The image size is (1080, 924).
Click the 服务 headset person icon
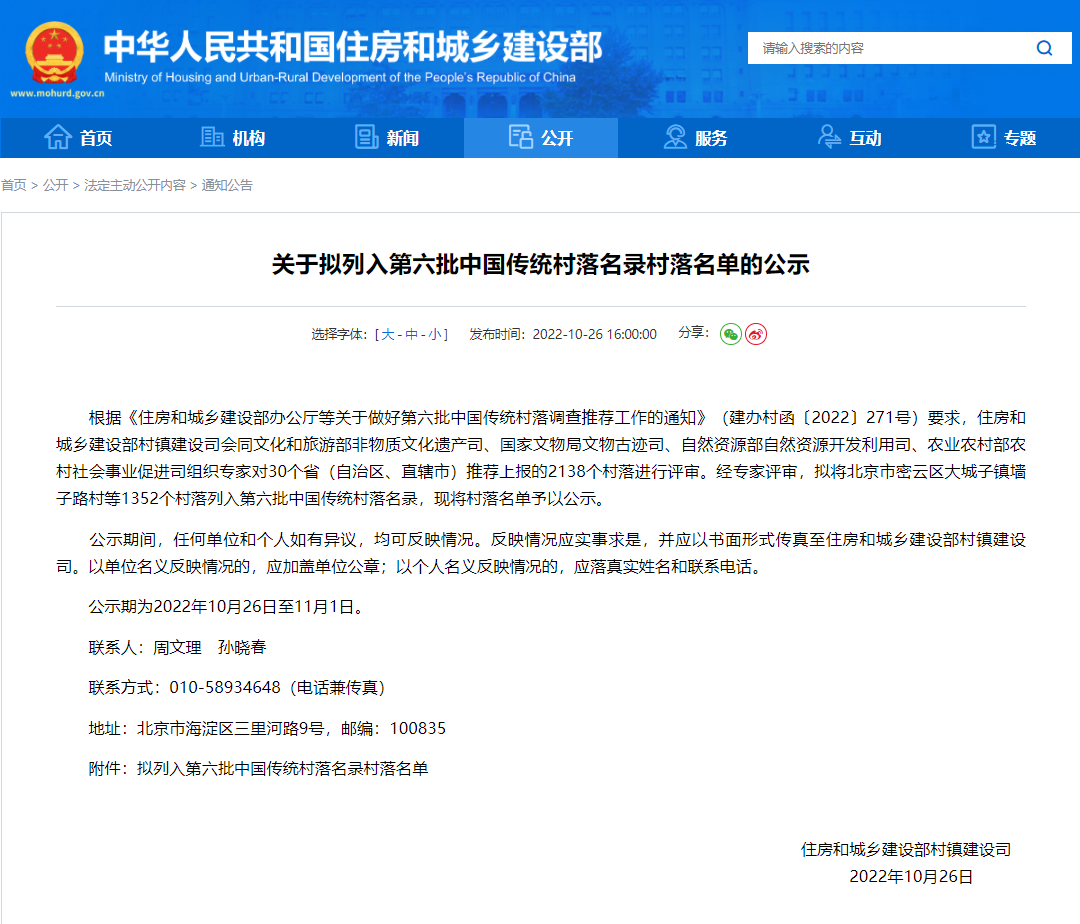[x=675, y=137]
